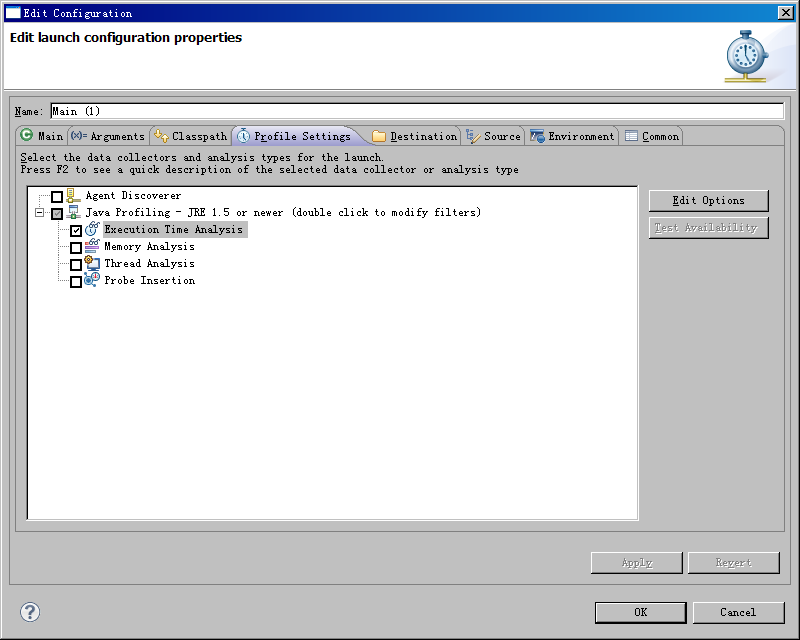Screen dimensions: 800x640
Task: Click the Thread Analysis icon
Action: click(x=92, y=263)
